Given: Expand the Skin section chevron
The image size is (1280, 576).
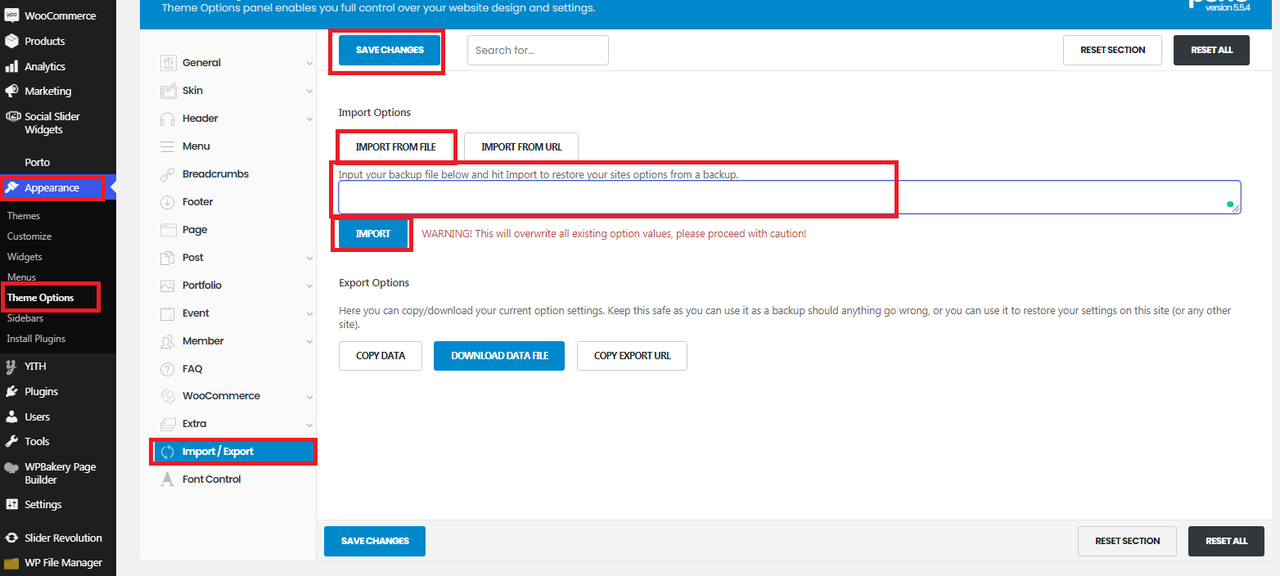Looking at the screenshot, I should coord(309,91).
